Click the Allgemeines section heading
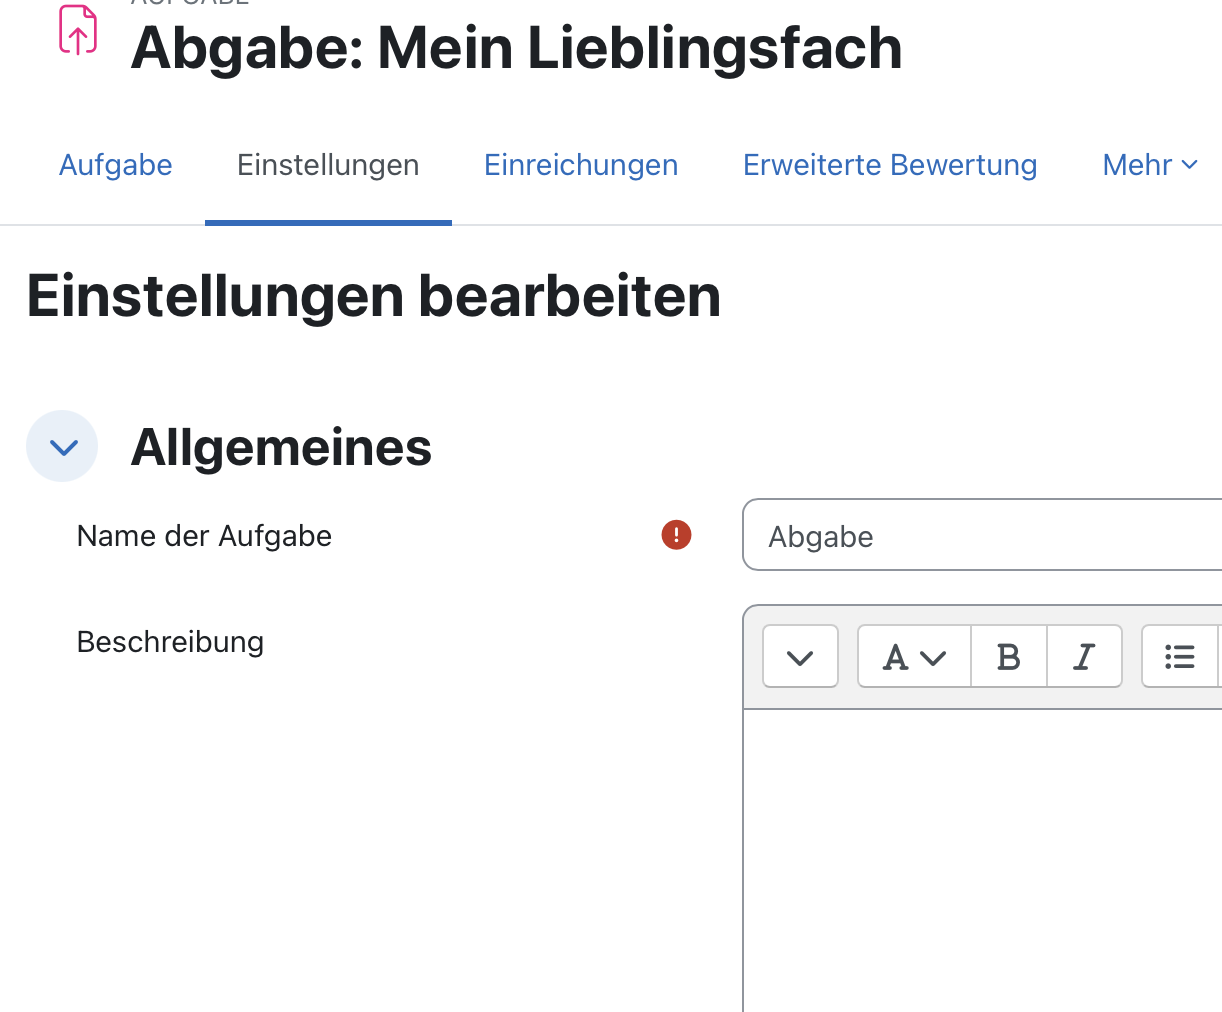1222x1012 pixels. tap(281, 447)
